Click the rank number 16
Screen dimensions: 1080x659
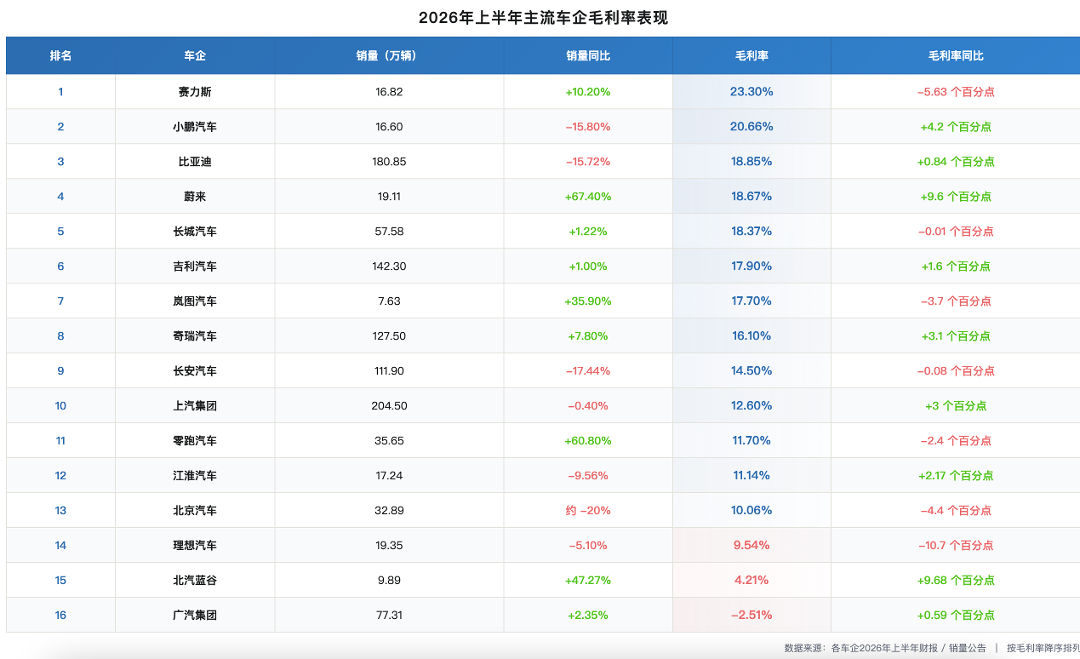pyautogui.click(x=61, y=615)
